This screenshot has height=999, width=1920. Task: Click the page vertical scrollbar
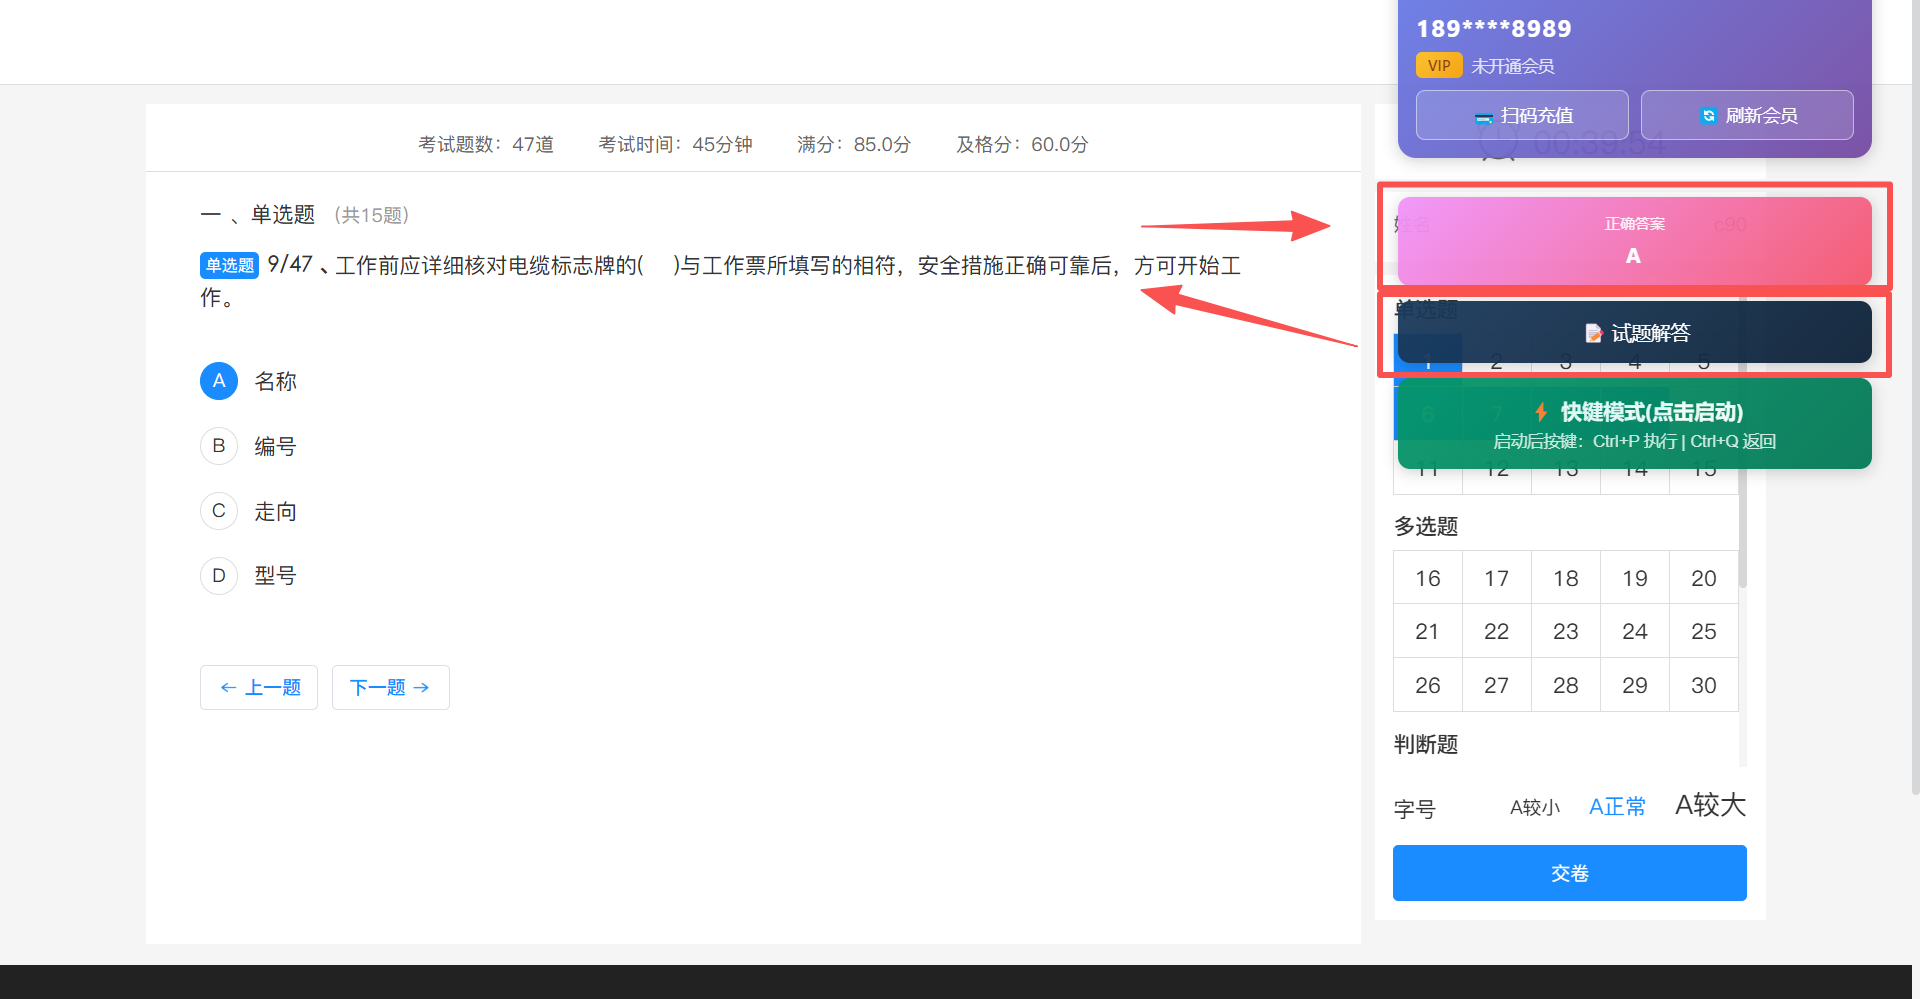click(x=1915, y=400)
